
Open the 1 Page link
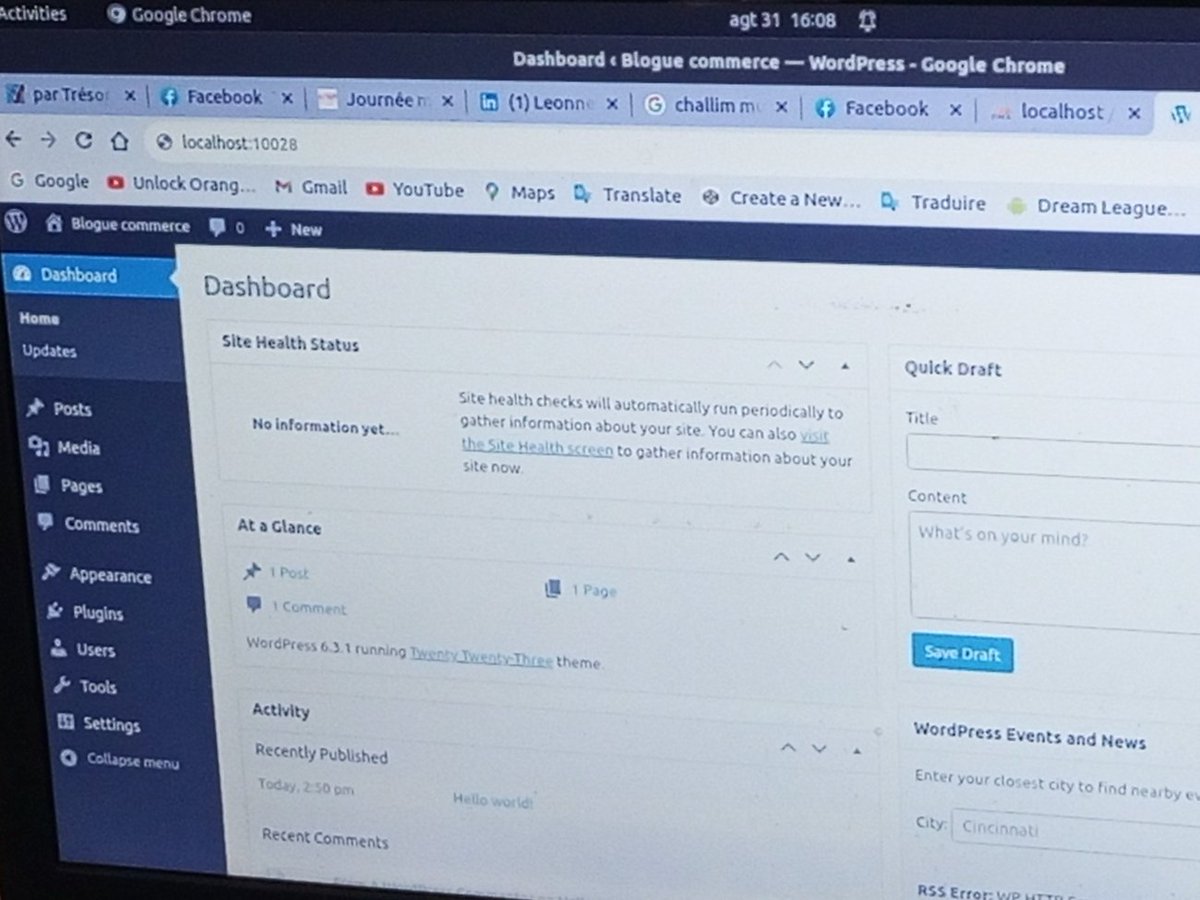pos(594,590)
